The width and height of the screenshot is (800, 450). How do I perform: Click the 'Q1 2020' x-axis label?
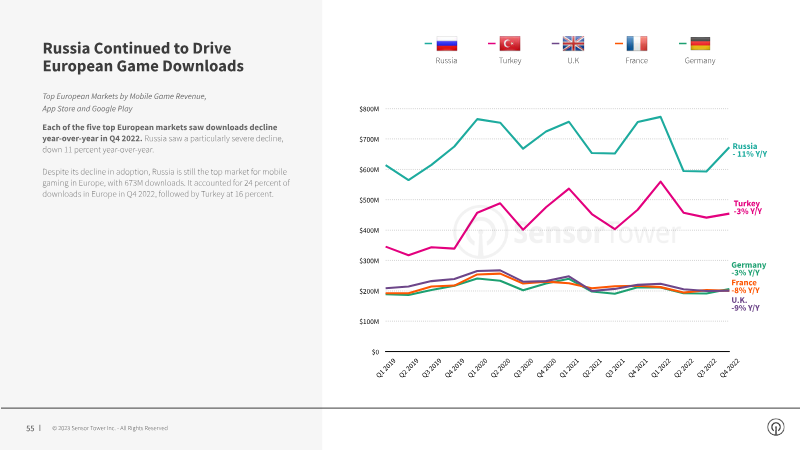pyautogui.click(x=478, y=368)
